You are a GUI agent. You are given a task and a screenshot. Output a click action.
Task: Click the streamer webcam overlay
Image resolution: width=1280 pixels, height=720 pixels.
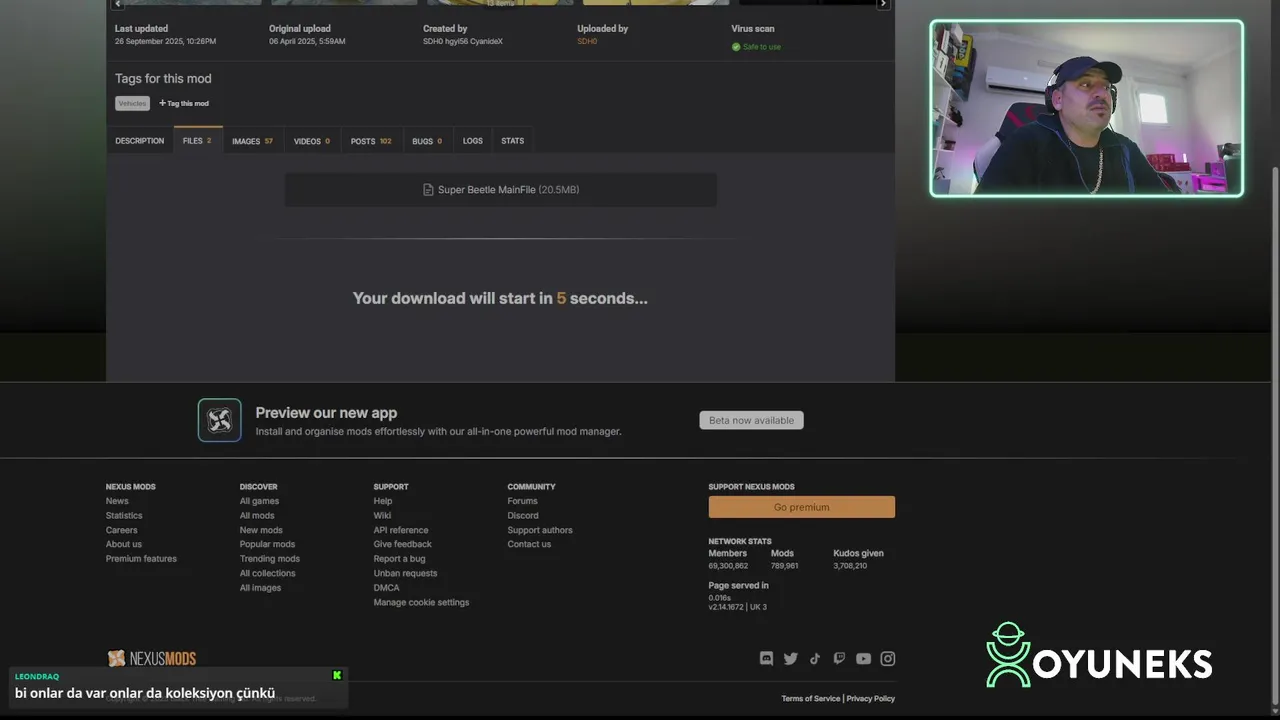(1087, 108)
